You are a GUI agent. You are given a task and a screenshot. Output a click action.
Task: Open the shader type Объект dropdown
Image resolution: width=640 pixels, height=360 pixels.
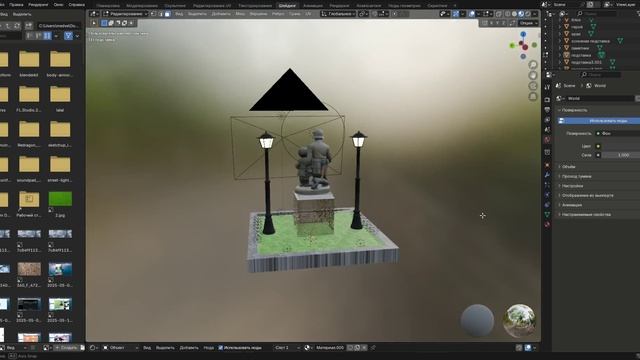[x=120, y=348]
